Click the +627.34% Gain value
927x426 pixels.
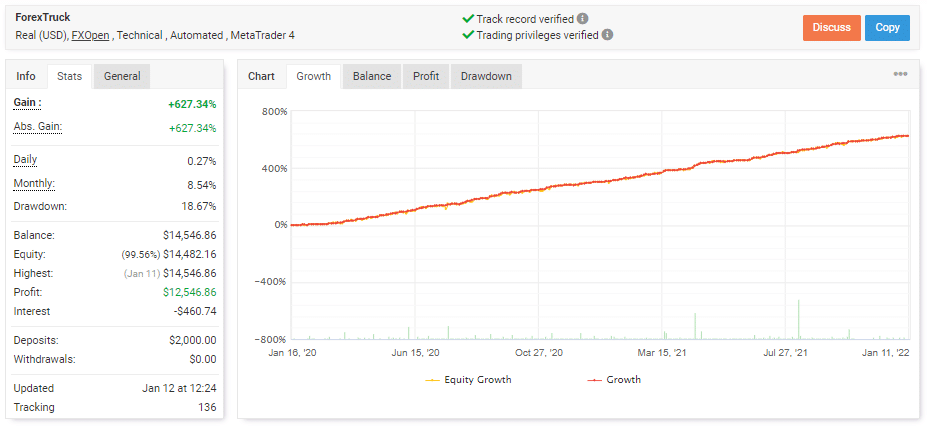192,105
